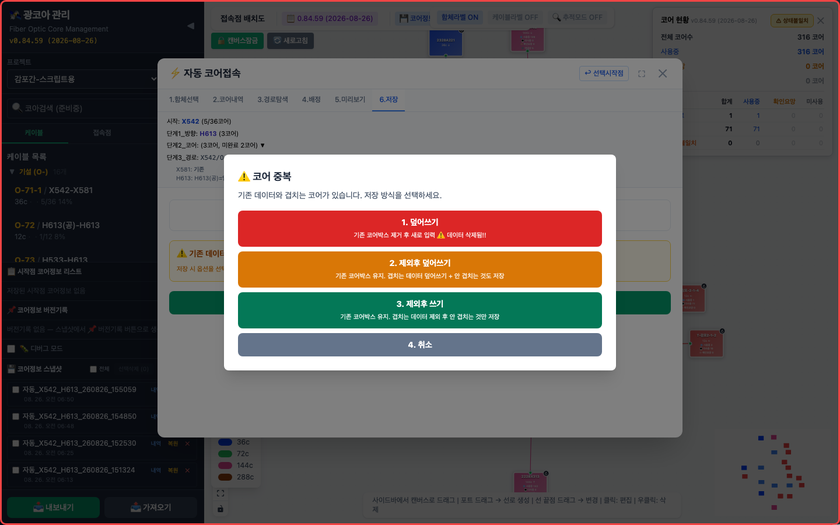This screenshot has width=840, height=525.
Task: Check the 전체 snapshots checkbox
Action: (x=93, y=369)
